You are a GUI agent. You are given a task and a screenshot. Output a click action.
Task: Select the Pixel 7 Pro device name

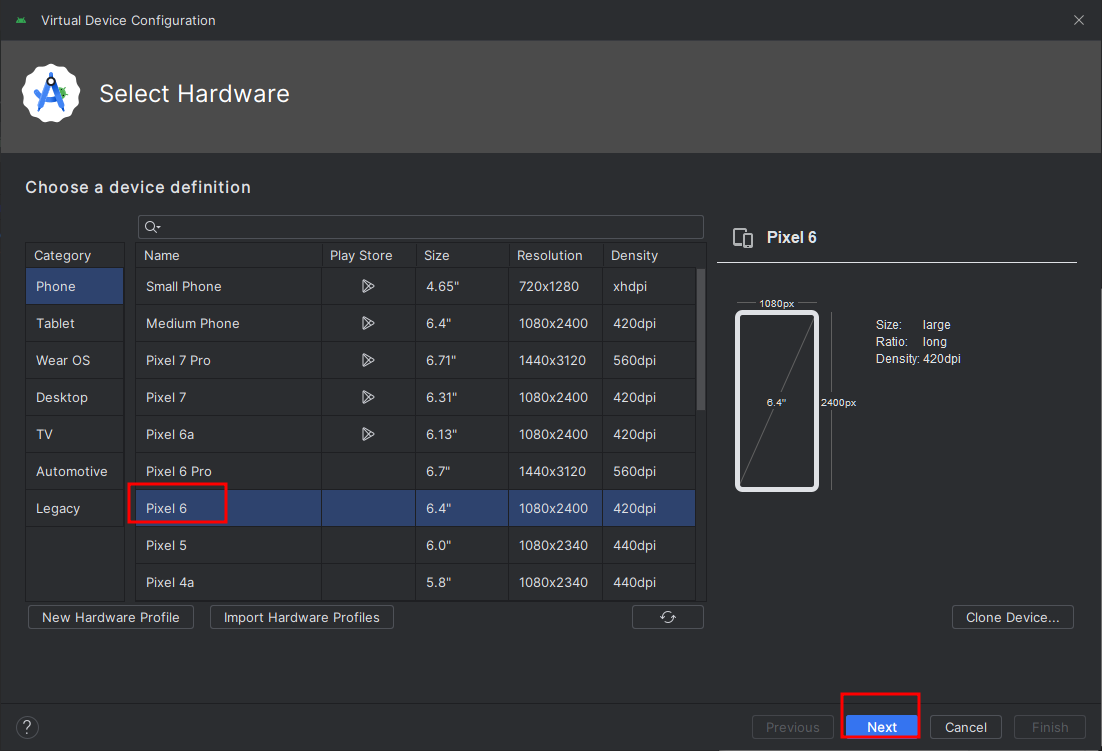point(178,360)
